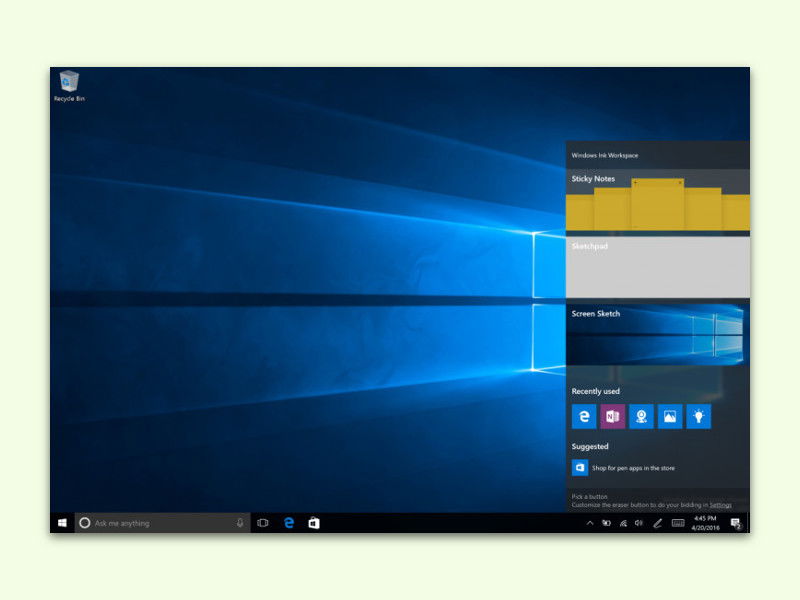Launch Edge from Recently used
Screen dimensions: 800x600
tap(584, 416)
